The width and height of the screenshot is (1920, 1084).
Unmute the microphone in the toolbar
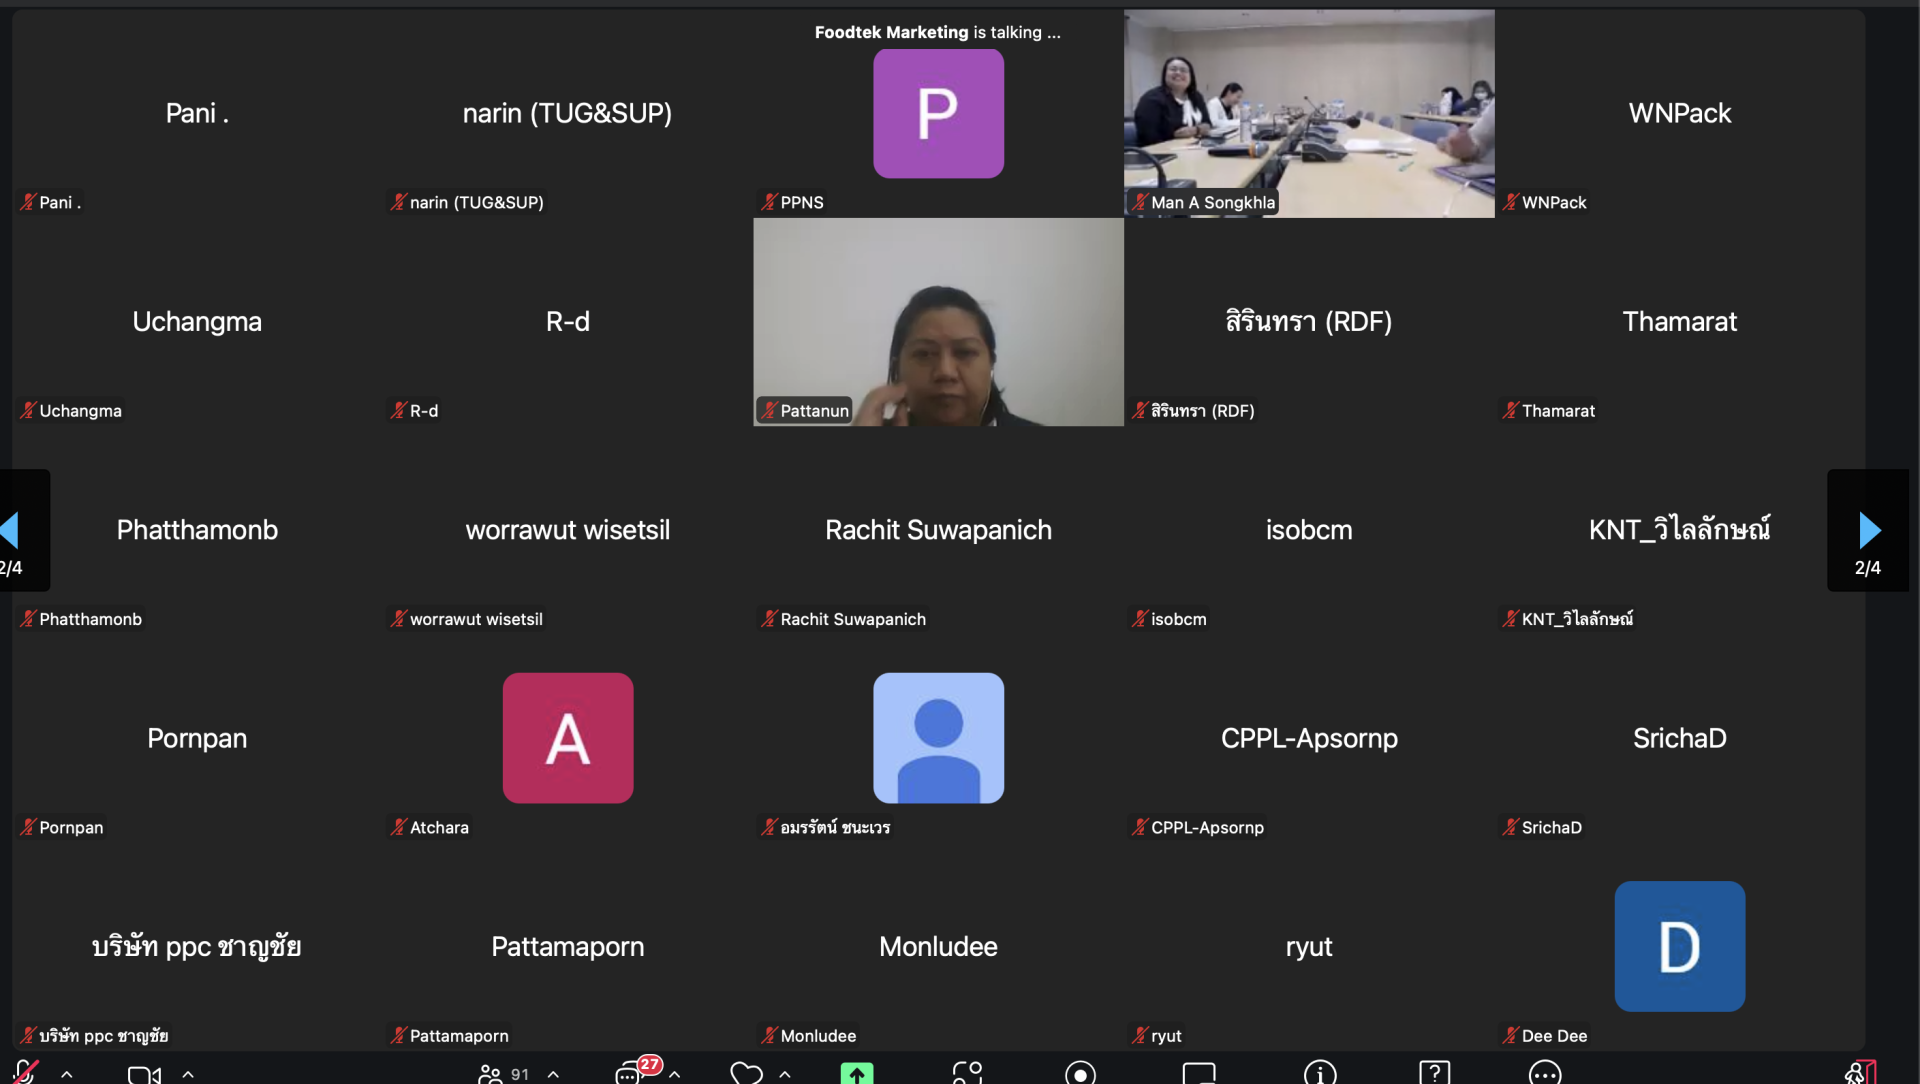pos(26,1073)
